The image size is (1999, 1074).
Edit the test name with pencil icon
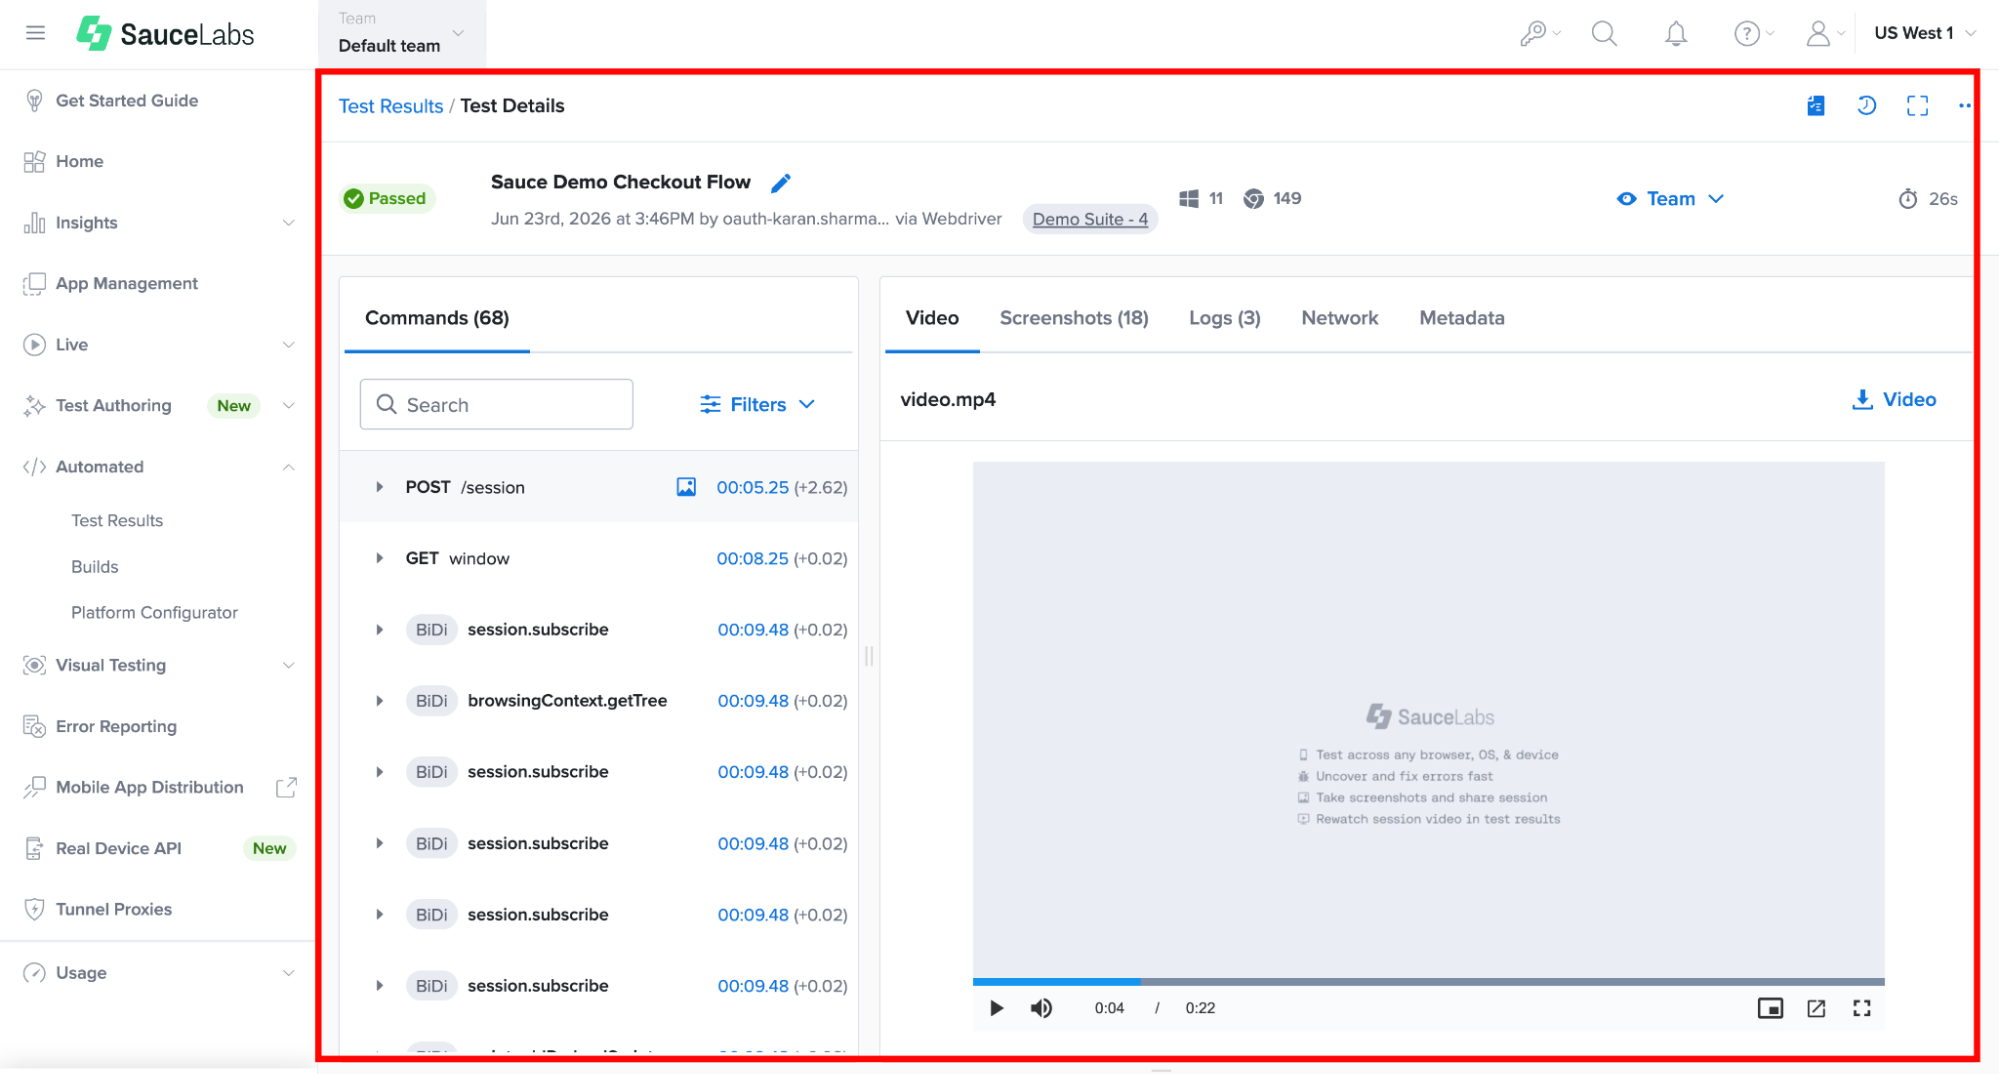[x=781, y=183]
